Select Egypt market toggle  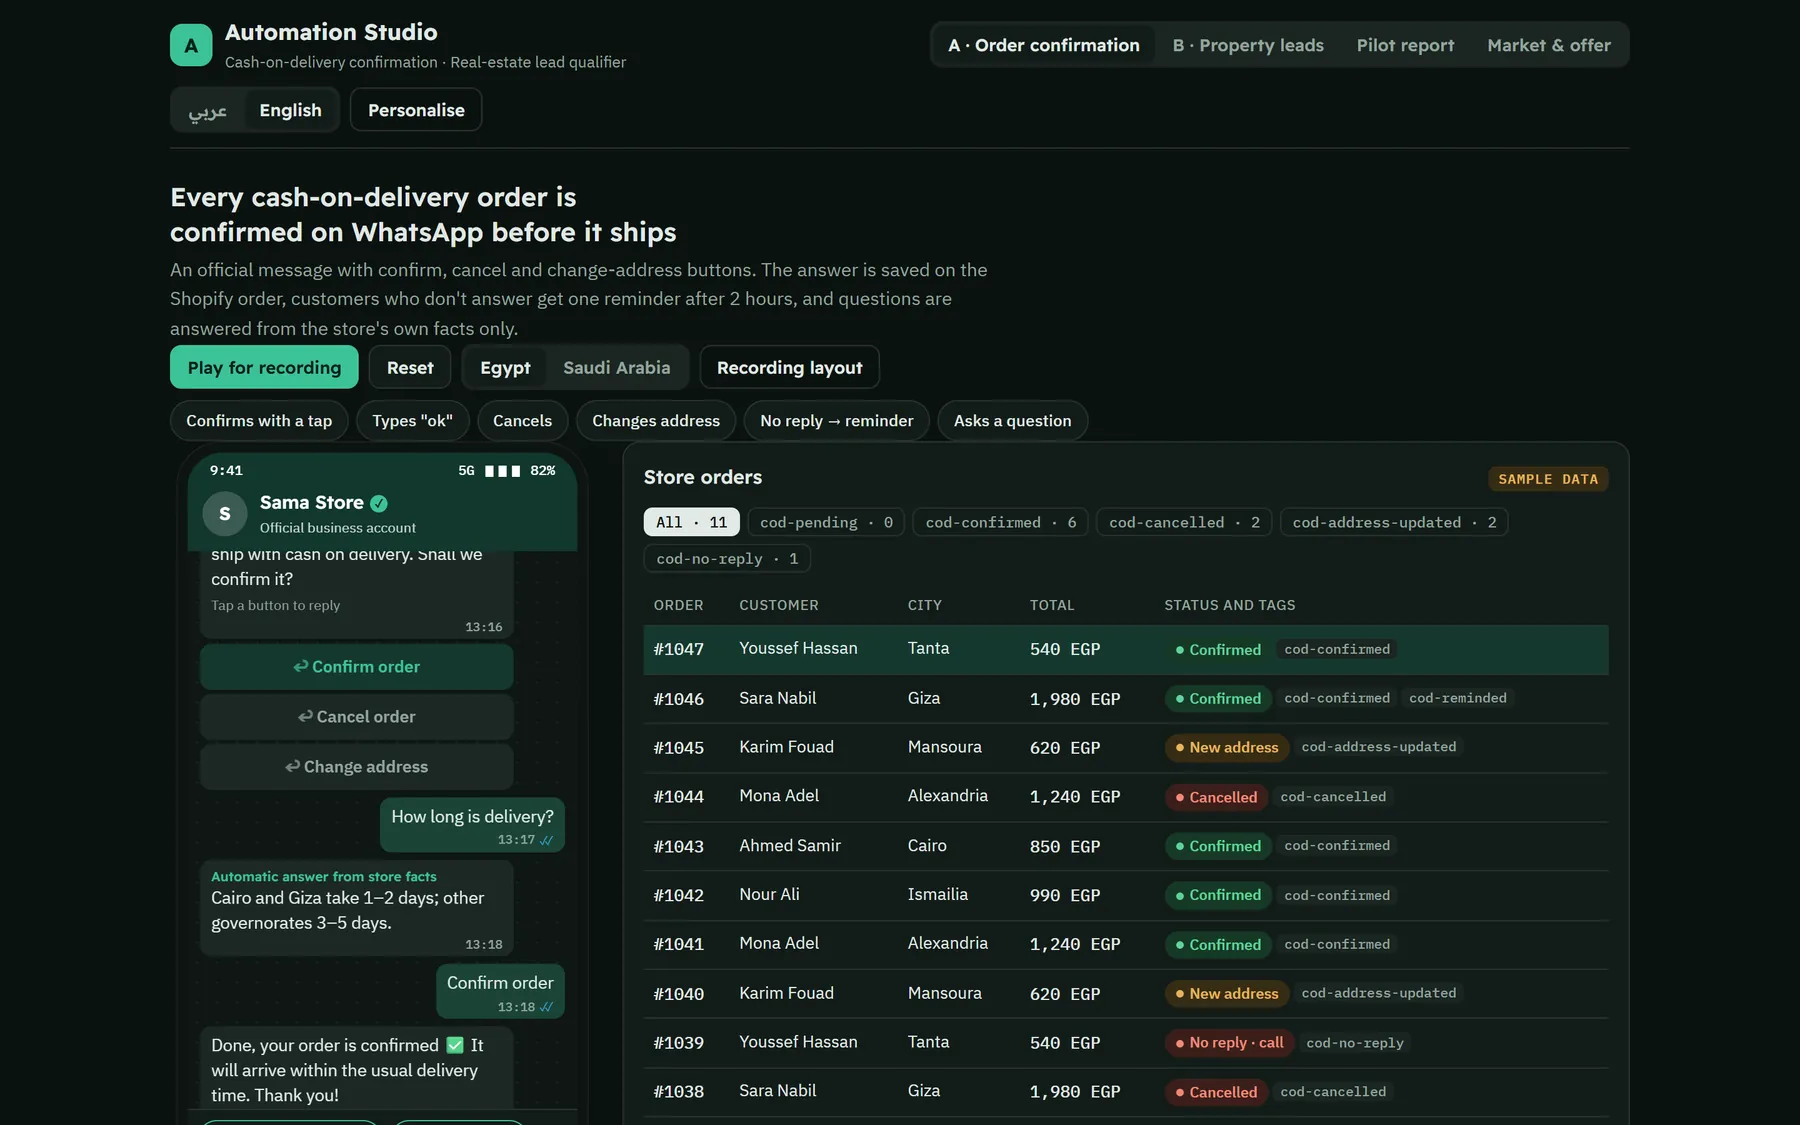[505, 368]
